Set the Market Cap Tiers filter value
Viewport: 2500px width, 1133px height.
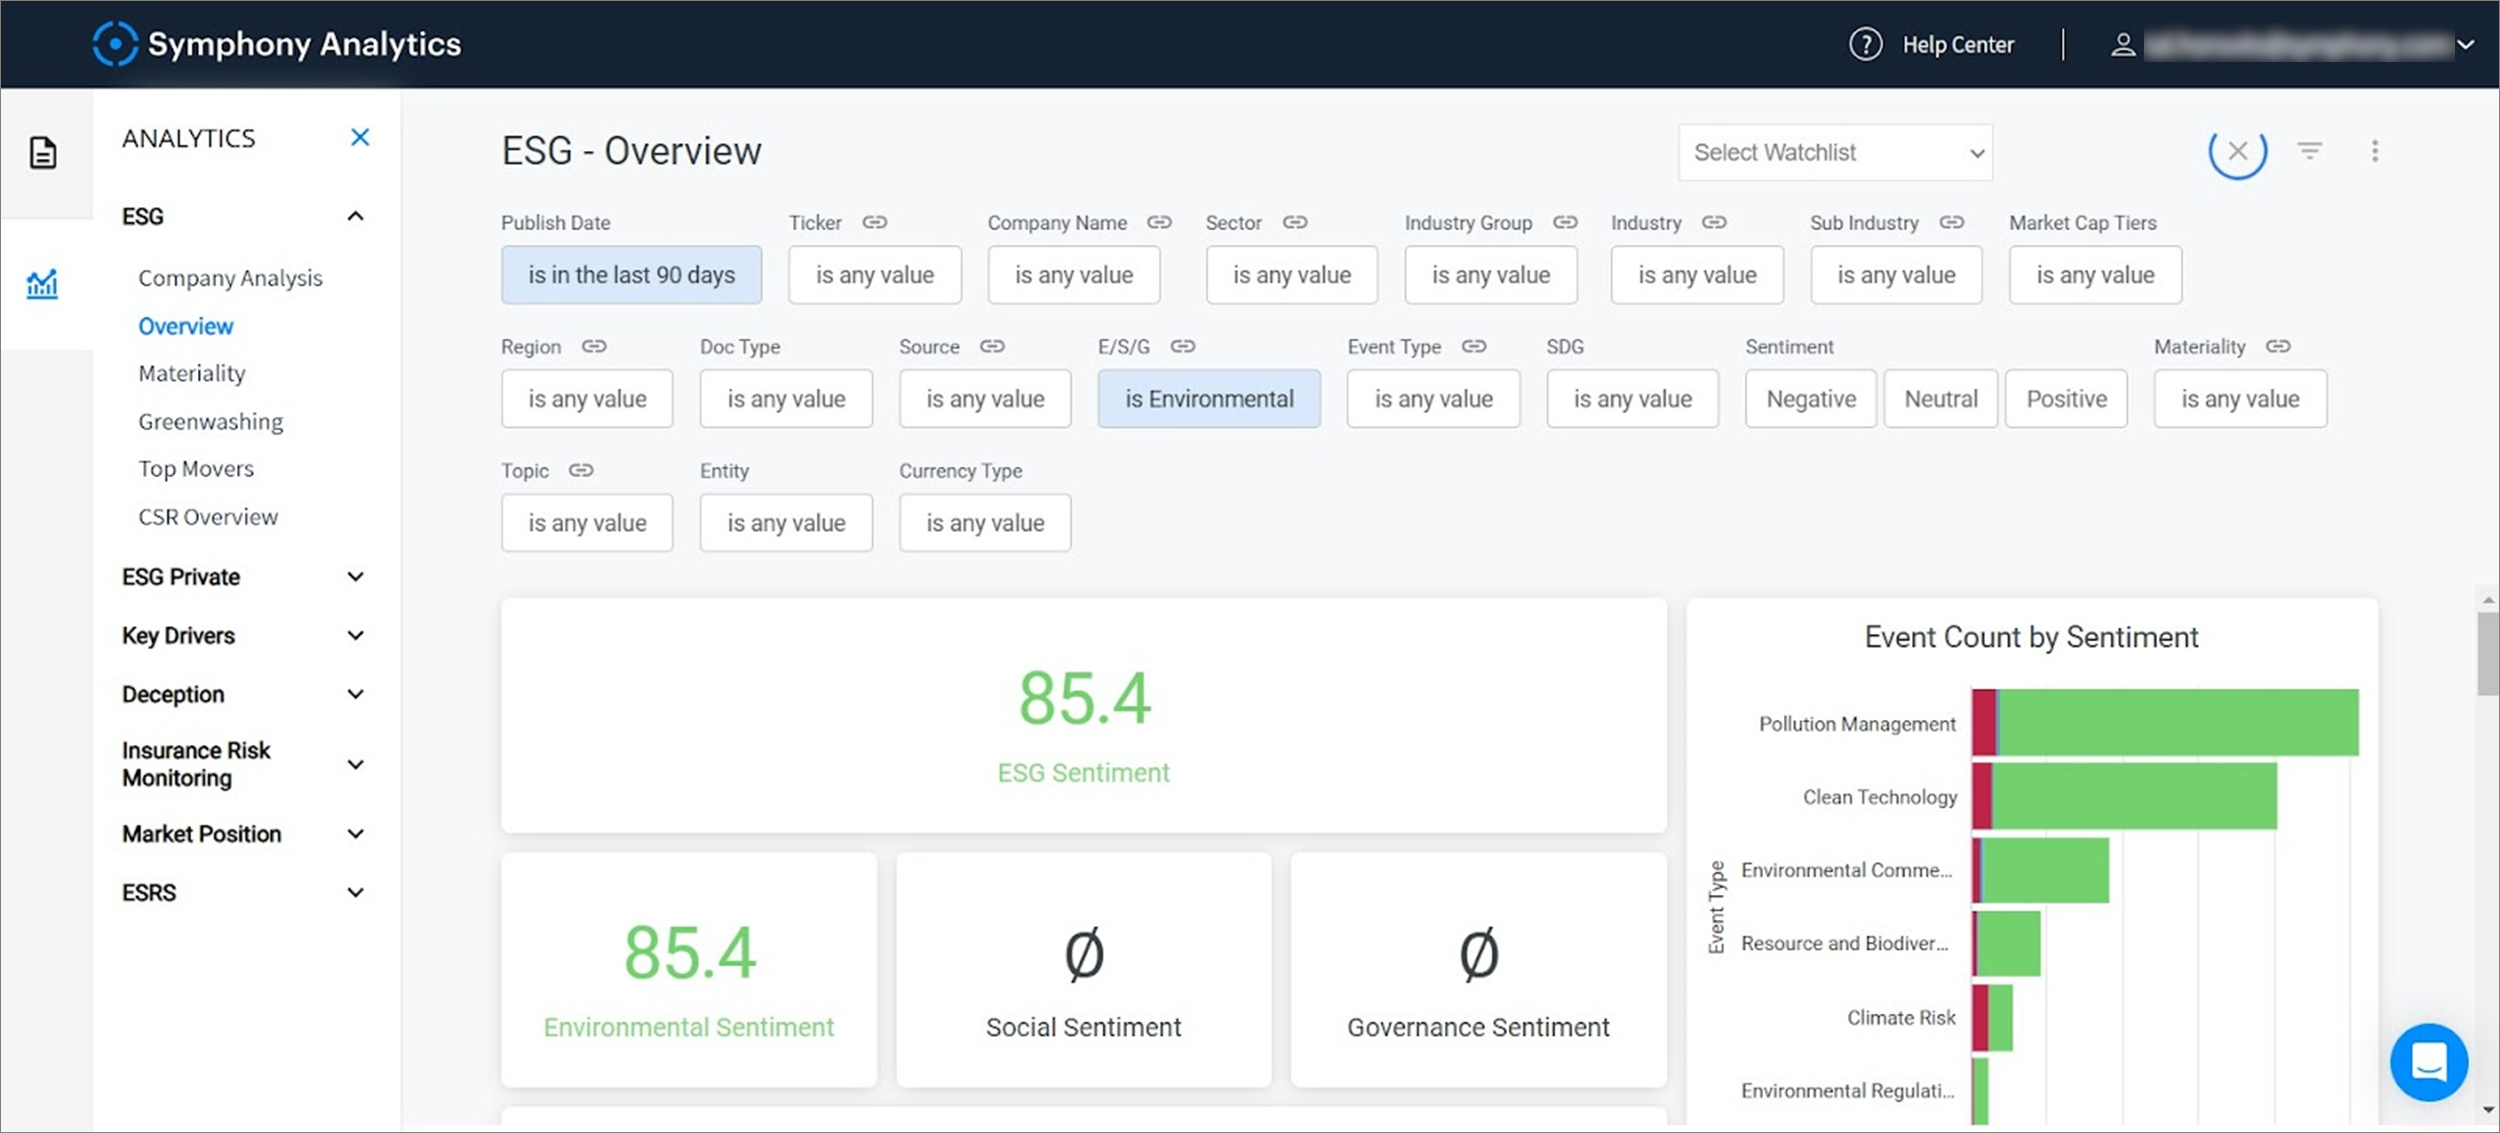point(2095,275)
